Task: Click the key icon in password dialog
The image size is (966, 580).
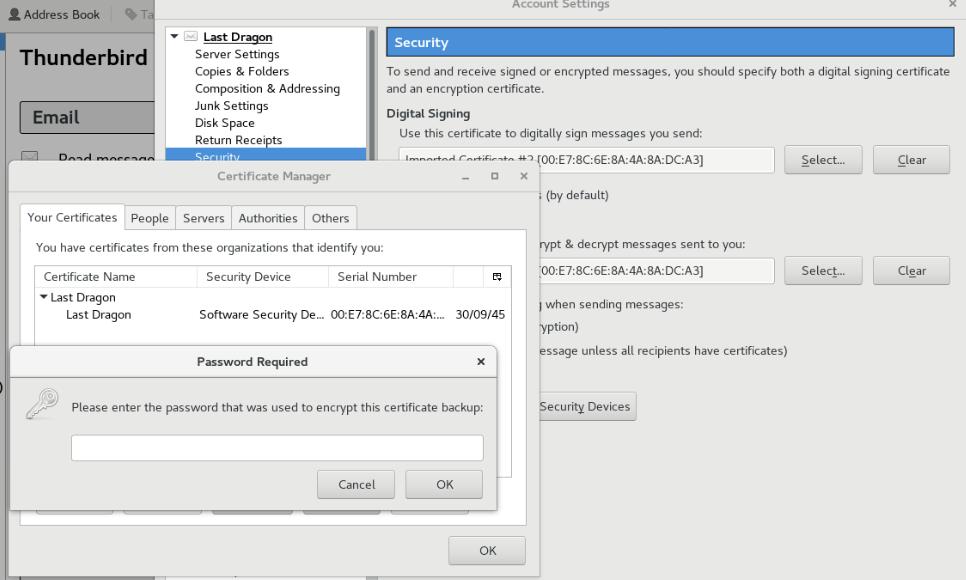Action: tap(42, 403)
